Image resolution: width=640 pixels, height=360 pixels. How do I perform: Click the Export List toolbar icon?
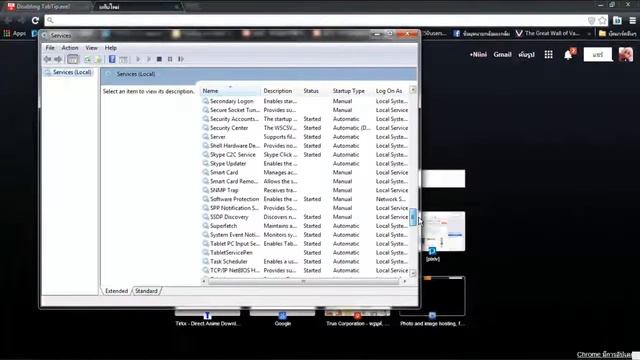pyautogui.click(x=98, y=59)
